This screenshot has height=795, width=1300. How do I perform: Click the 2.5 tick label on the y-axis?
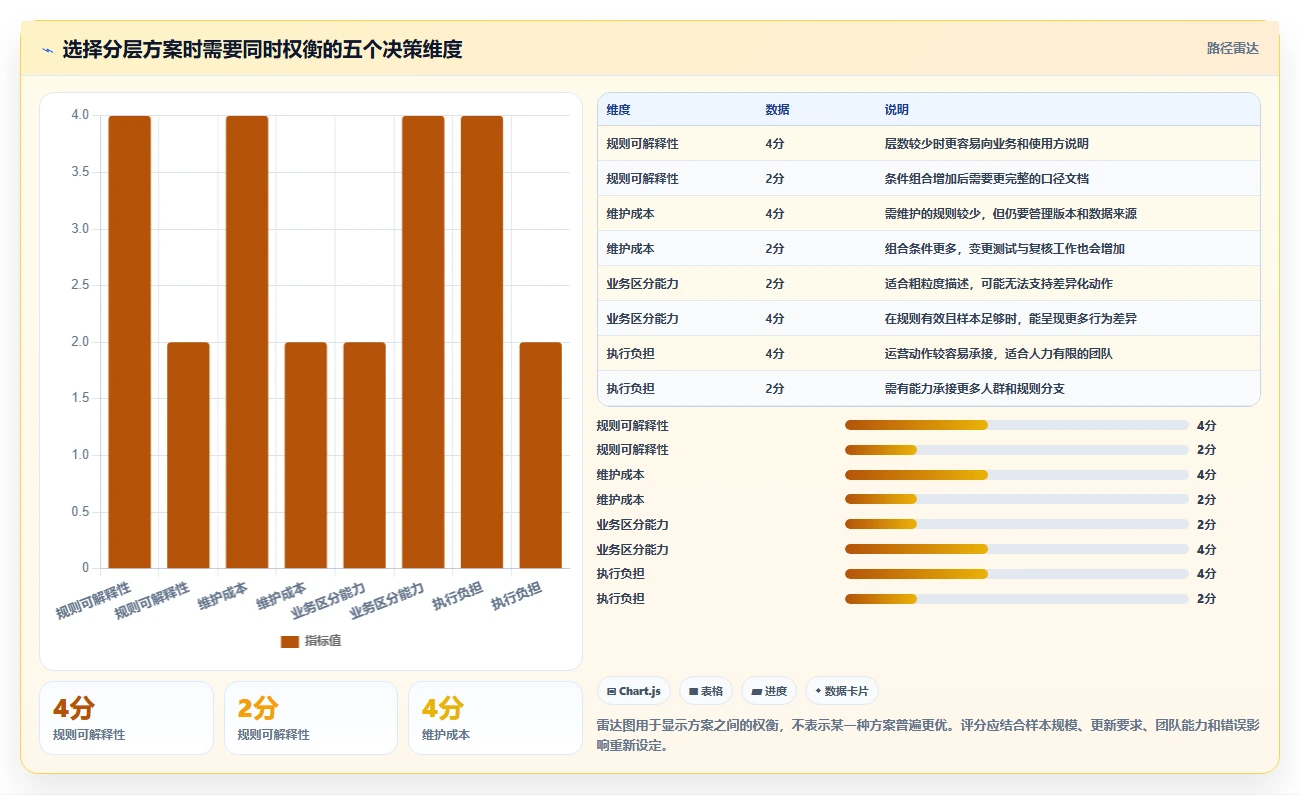(80, 285)
